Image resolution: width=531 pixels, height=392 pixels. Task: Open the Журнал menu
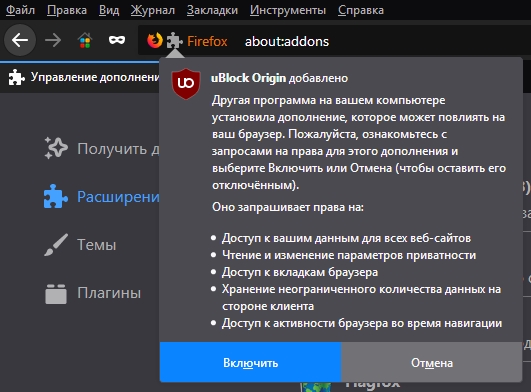153,10
